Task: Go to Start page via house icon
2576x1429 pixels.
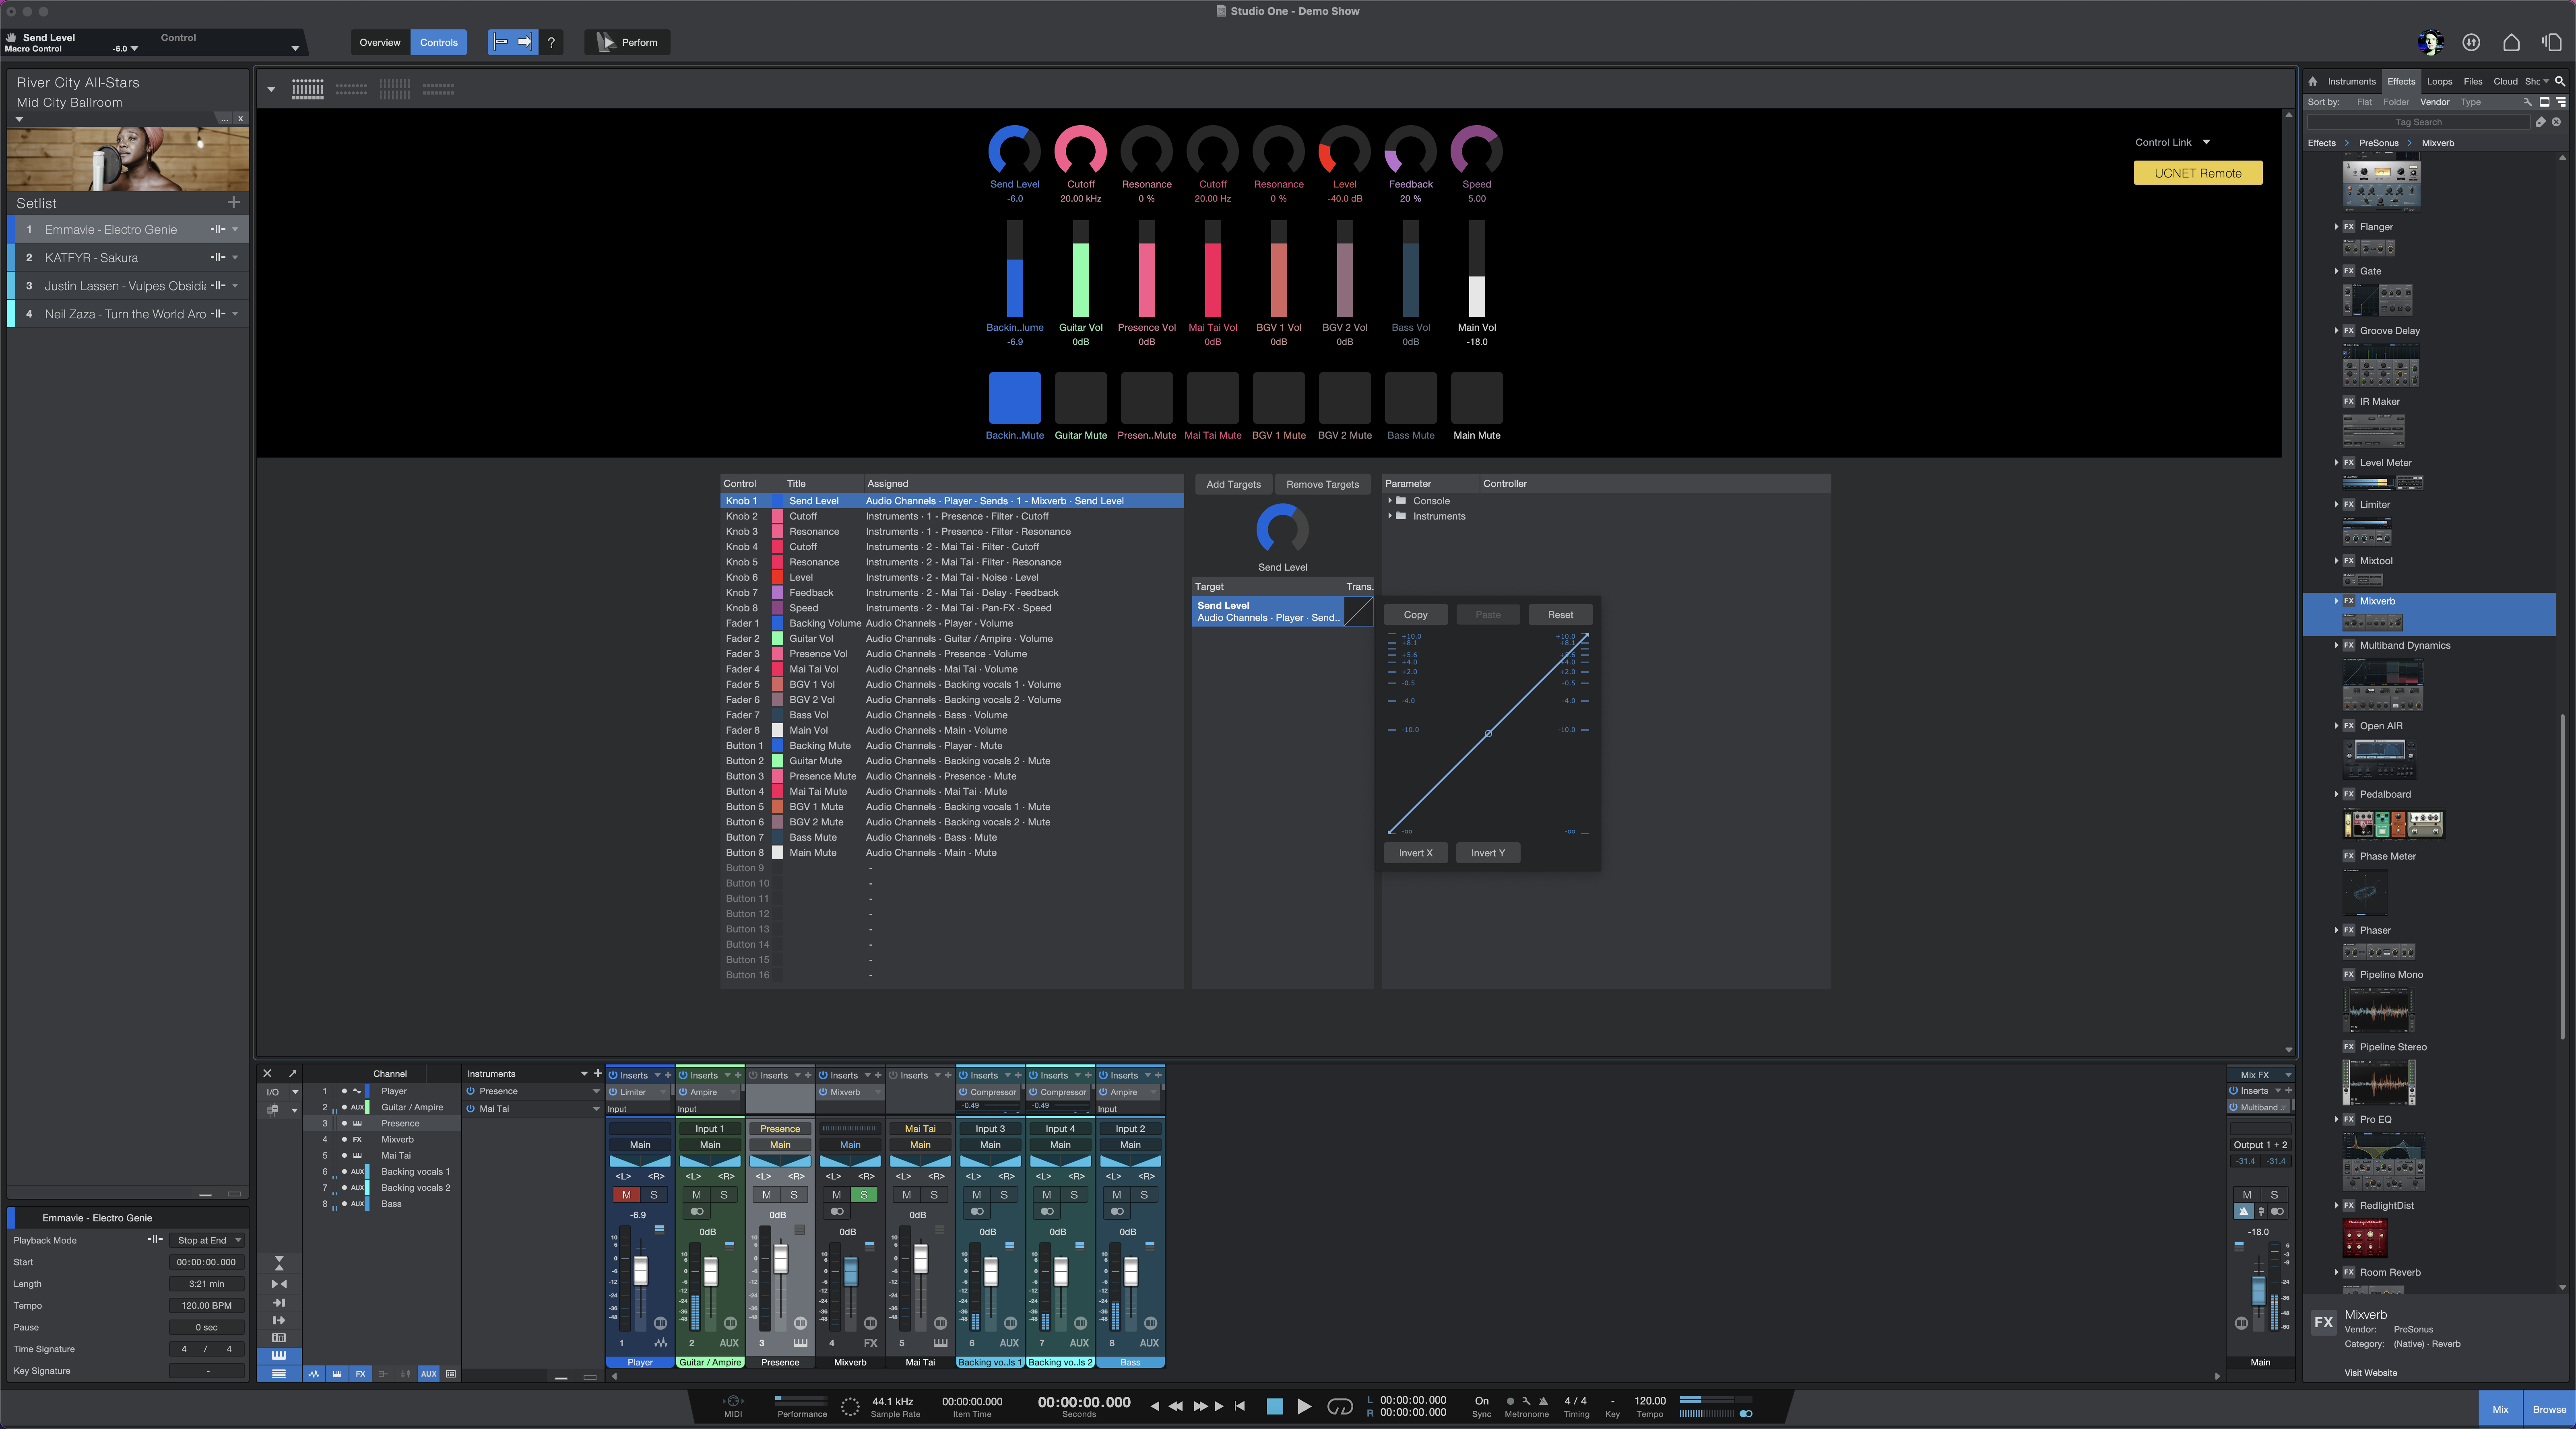Action: 2511,42
